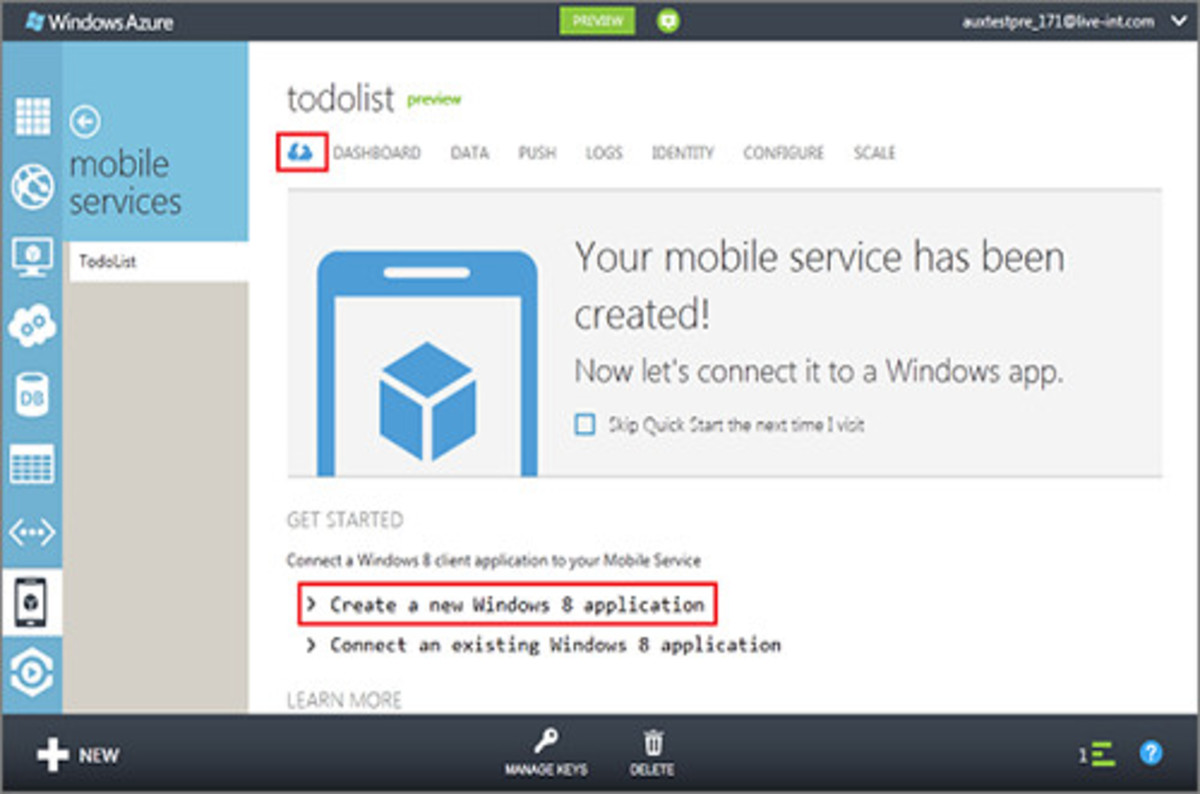Click the plus icon for New
This screenshot has width=1200, height=794.
(53, 755)
